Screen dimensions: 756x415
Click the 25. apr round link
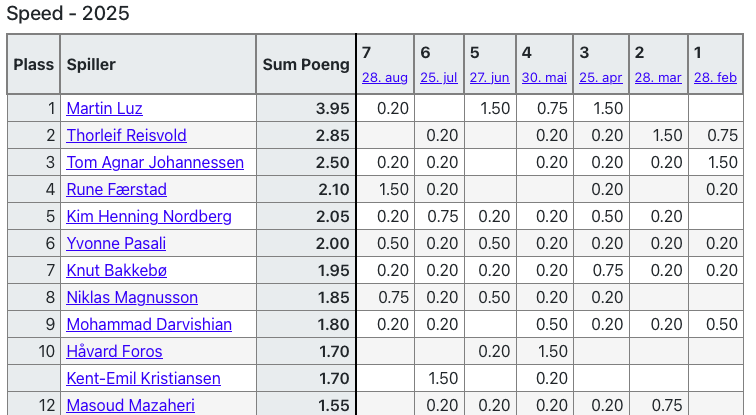pos(600,77)
